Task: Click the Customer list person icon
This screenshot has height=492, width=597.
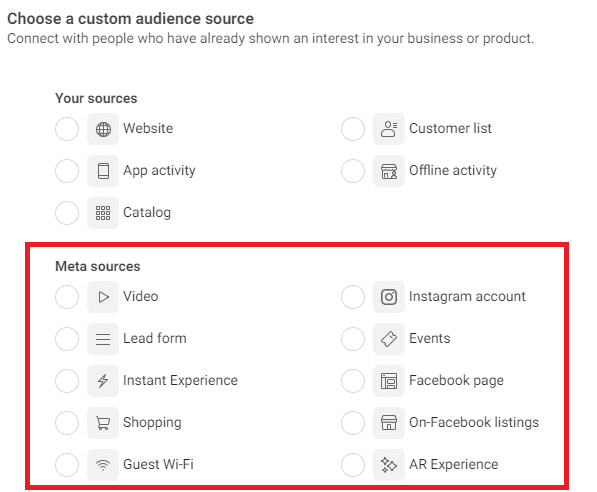Action: point(389,129)
